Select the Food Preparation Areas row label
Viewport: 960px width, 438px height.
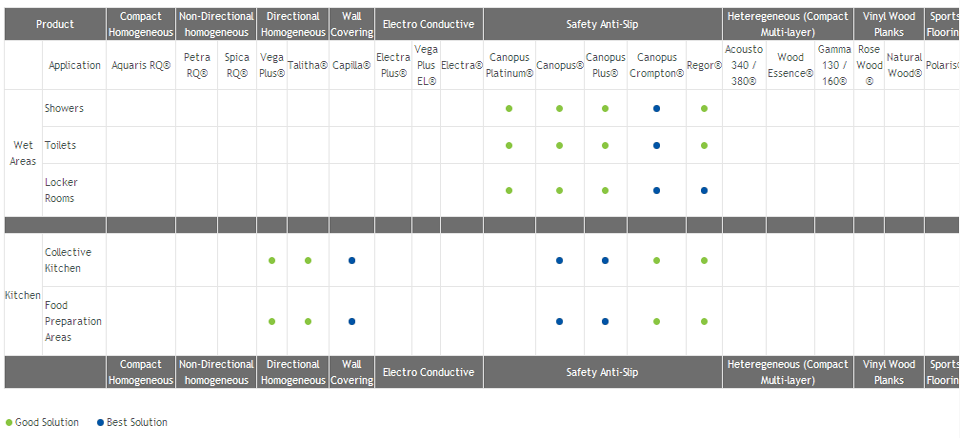(x=73, y=322)
